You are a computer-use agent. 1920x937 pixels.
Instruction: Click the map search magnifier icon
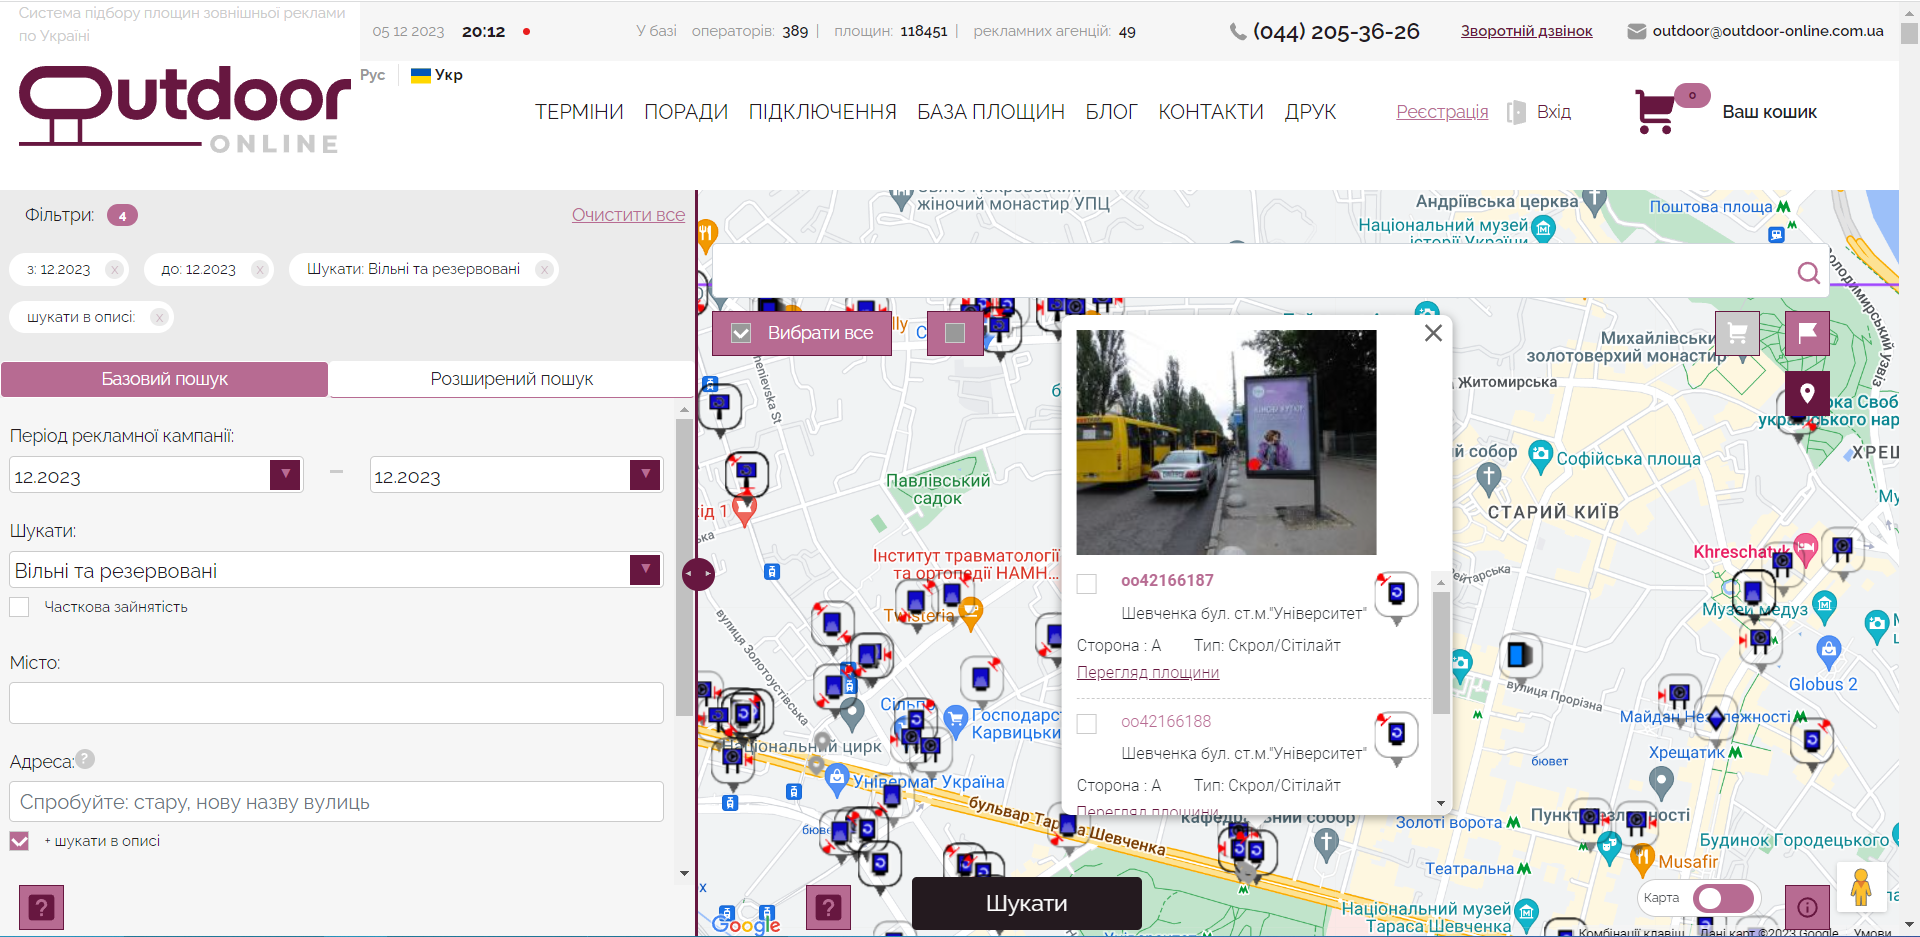(x=1808, y=273)
